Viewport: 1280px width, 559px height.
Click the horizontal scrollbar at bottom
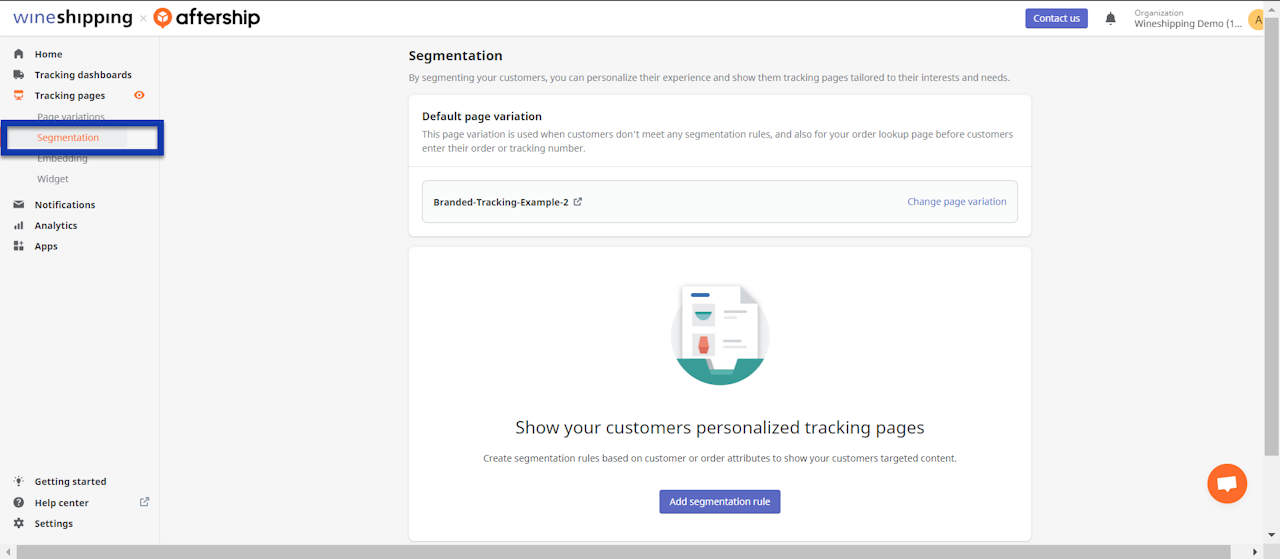click(x=640, y=552)
